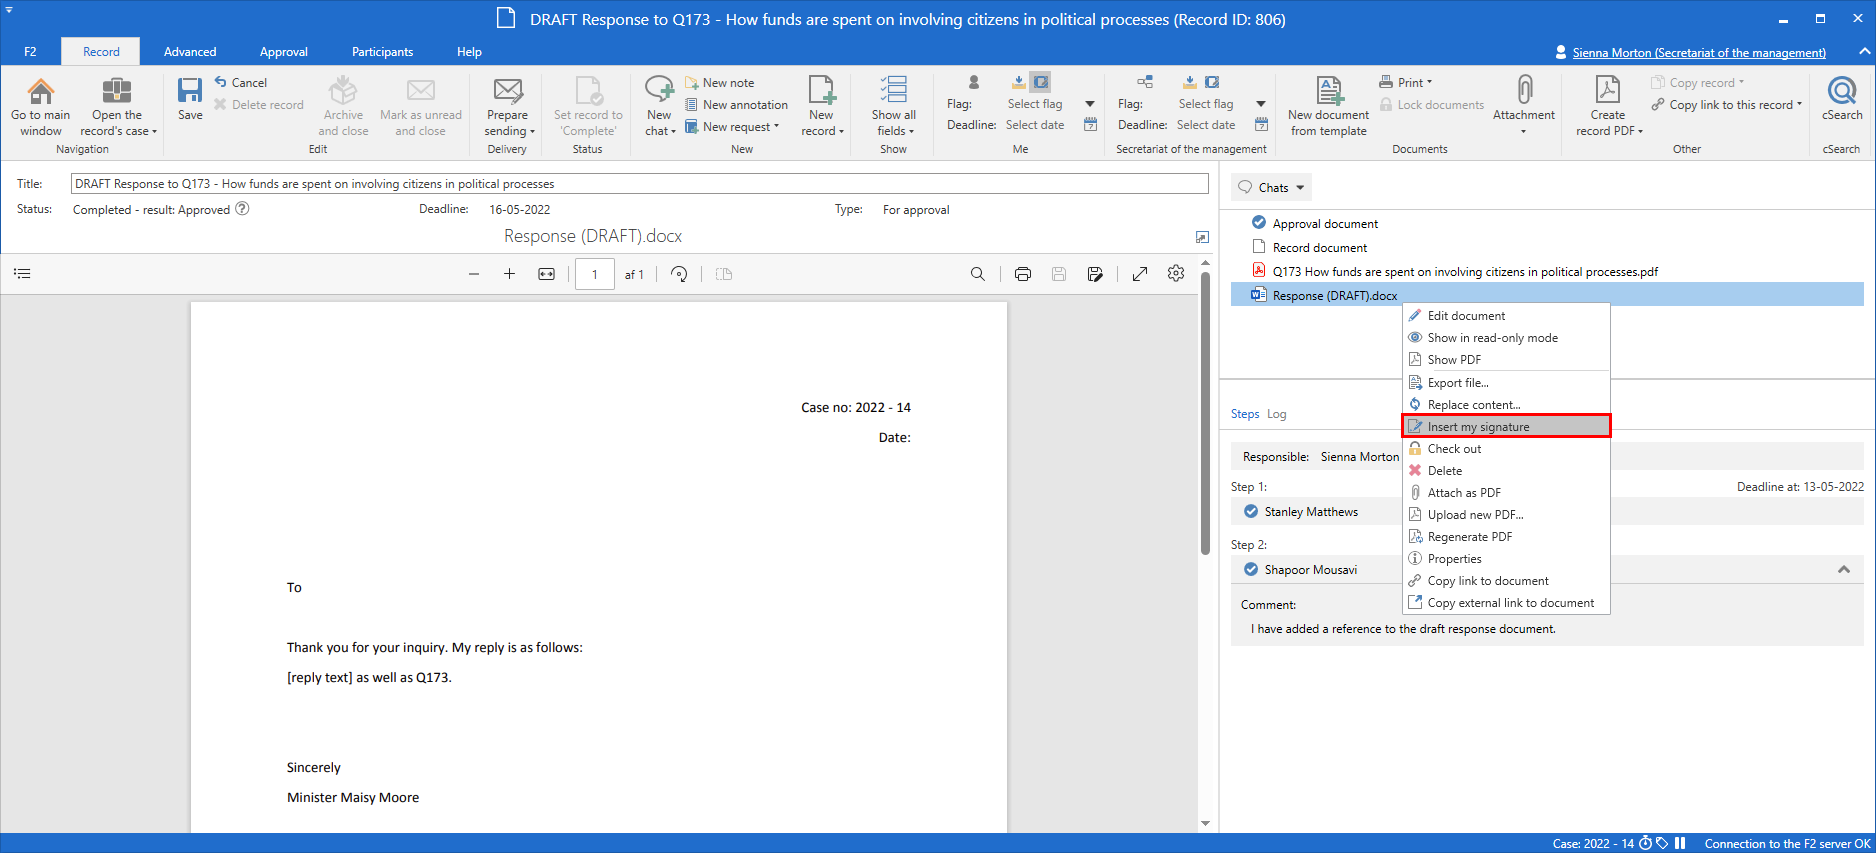Click the record Title input field
The image size is (1876, 853).
click(639, 184)
